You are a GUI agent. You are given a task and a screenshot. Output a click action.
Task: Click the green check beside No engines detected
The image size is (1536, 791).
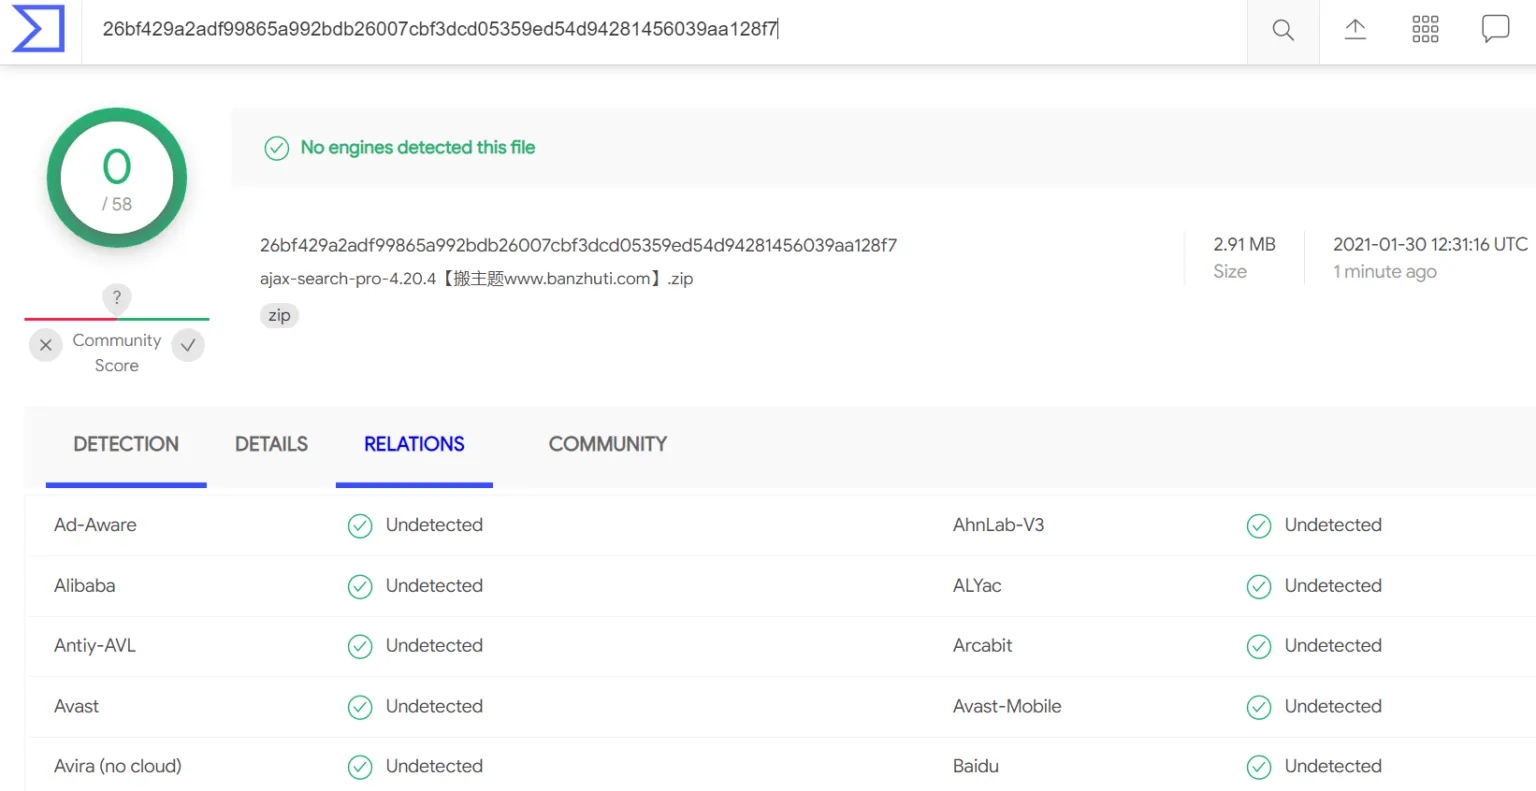tap(276, 148)
